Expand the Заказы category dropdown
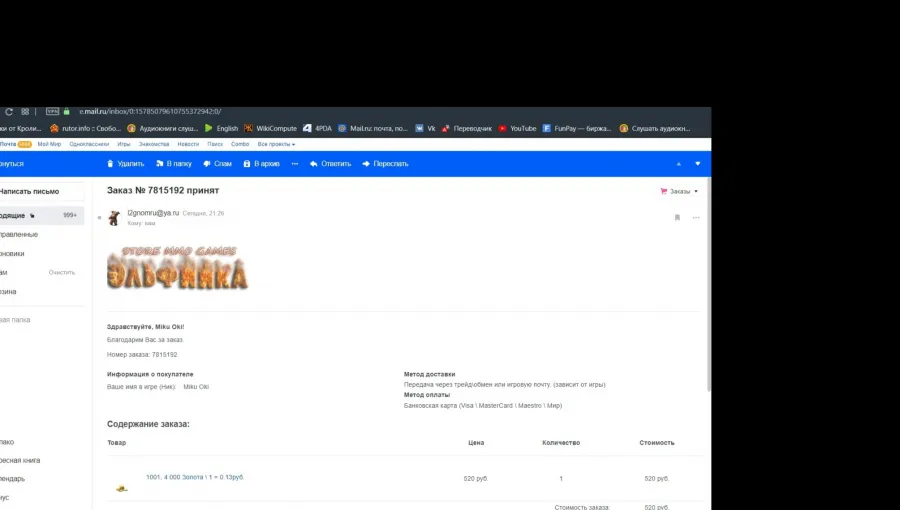 (x=680, y=192)
